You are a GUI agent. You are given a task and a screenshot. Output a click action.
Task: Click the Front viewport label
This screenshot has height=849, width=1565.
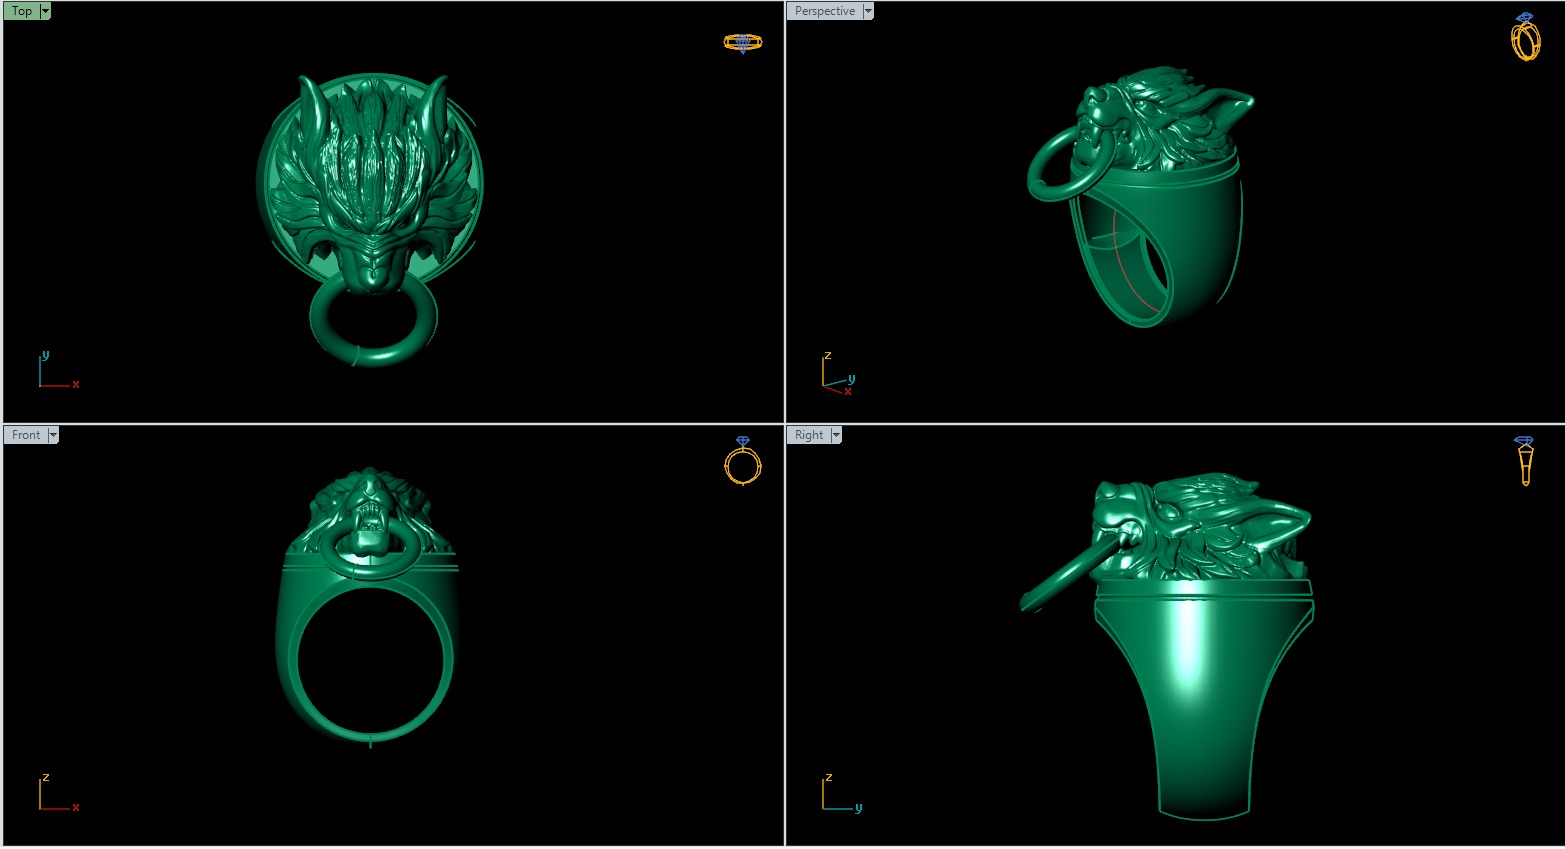click(25, 435)
